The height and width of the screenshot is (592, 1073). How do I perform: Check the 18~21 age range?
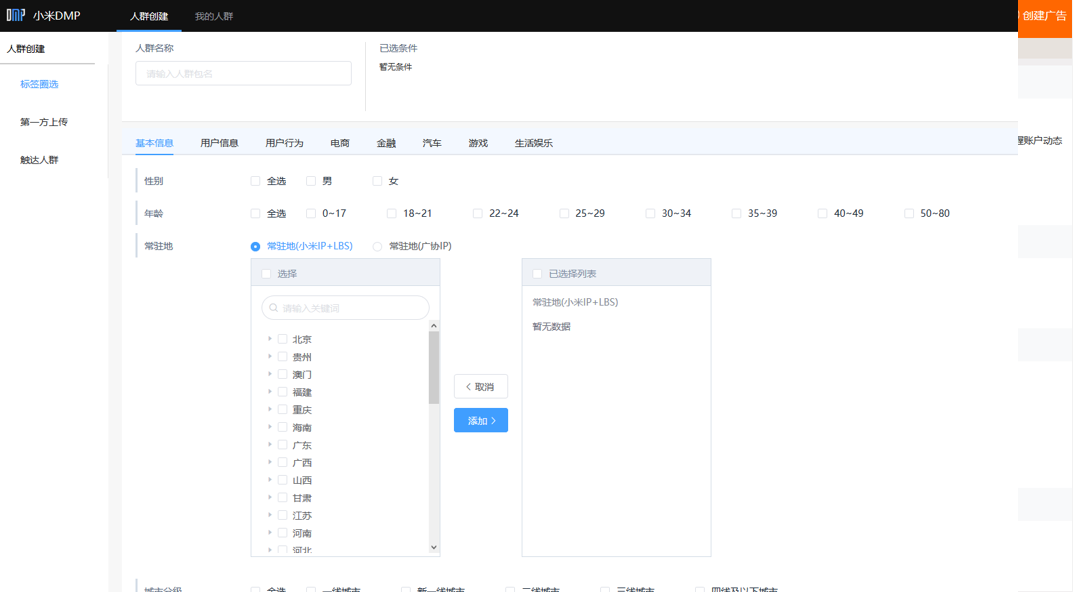[x=391, y=213]
